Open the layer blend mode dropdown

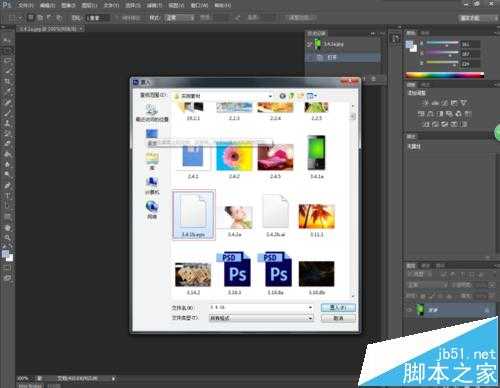[428, 285]
